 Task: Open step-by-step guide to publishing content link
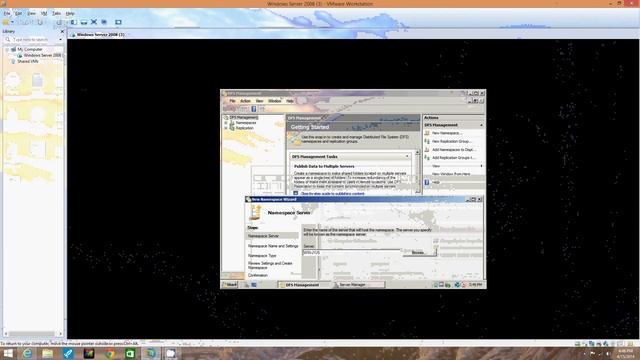tap(332, 193)
